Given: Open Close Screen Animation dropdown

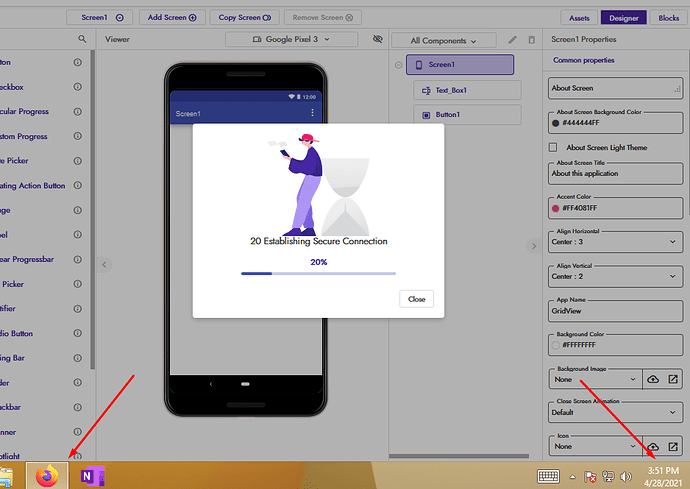Looking at the screenshot, I should coord(615,412).
